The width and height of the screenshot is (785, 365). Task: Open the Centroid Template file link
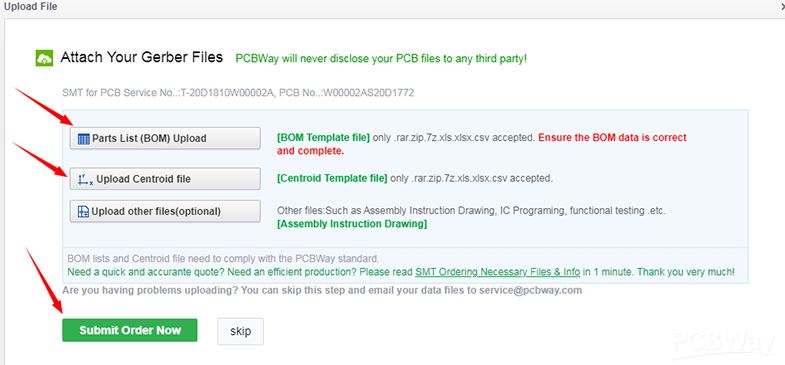point(332,178)
